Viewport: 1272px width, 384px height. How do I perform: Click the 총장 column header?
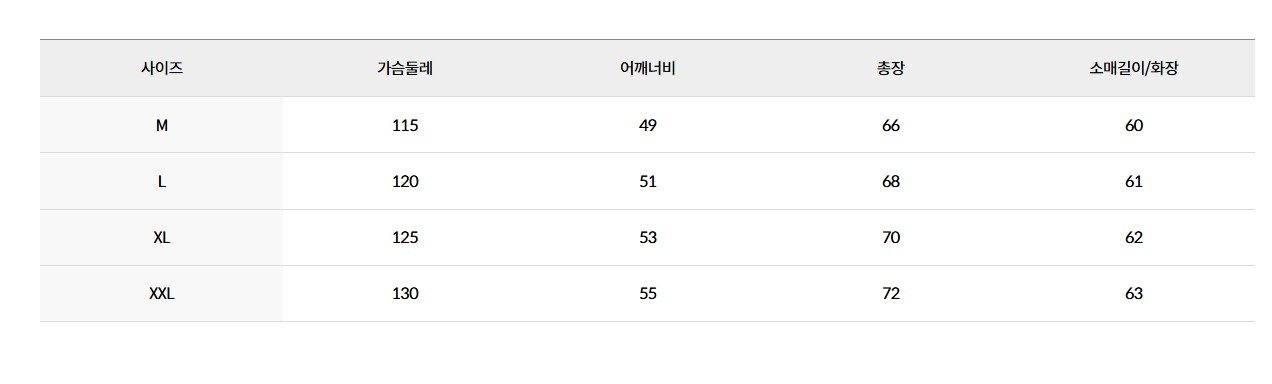[x=891, y=69]
